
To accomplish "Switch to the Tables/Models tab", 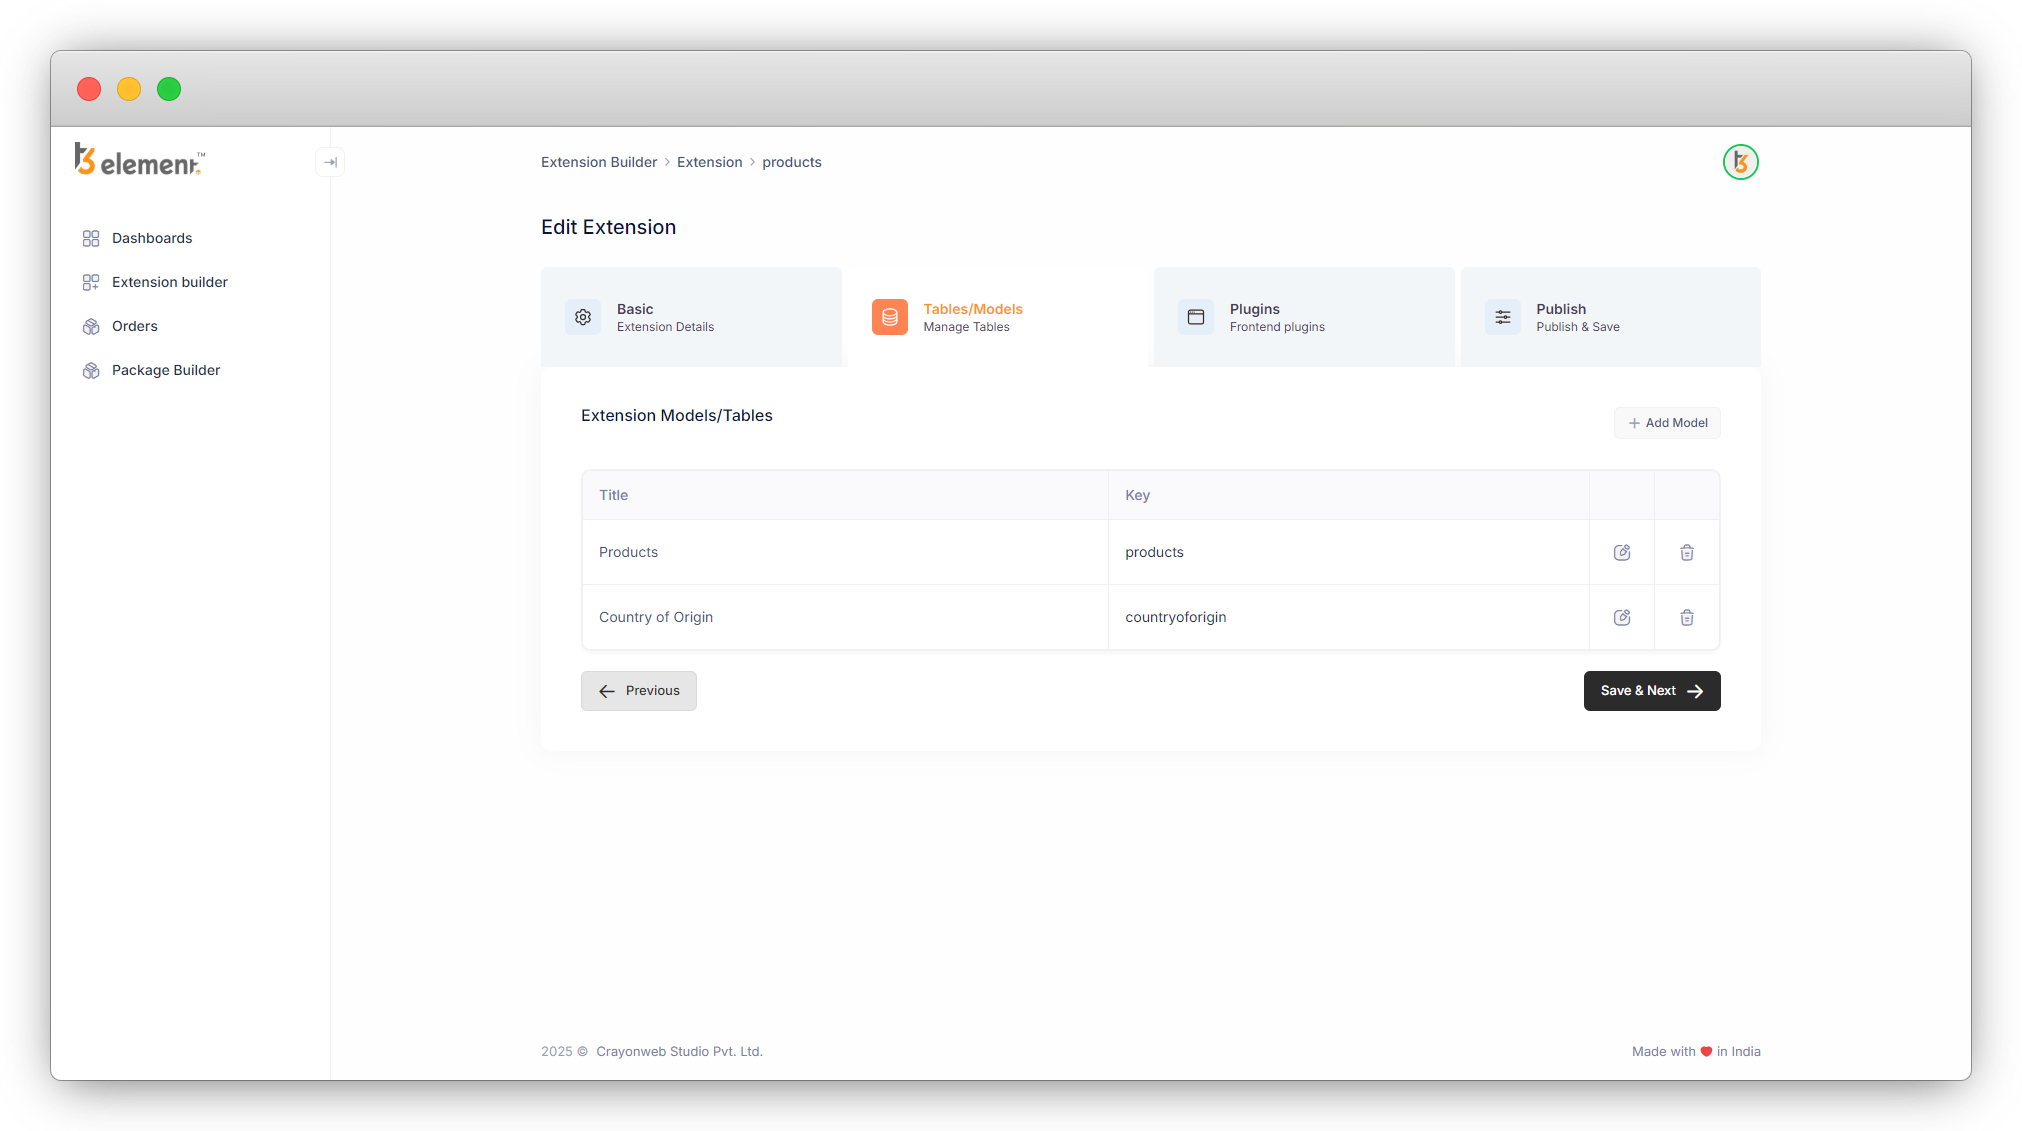I will coord(996,317).
